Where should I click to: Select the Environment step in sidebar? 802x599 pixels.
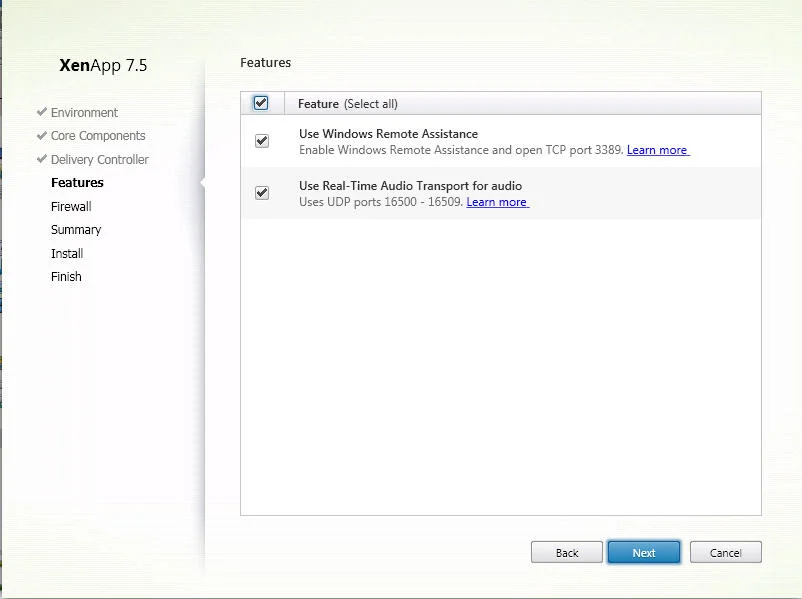84,113
